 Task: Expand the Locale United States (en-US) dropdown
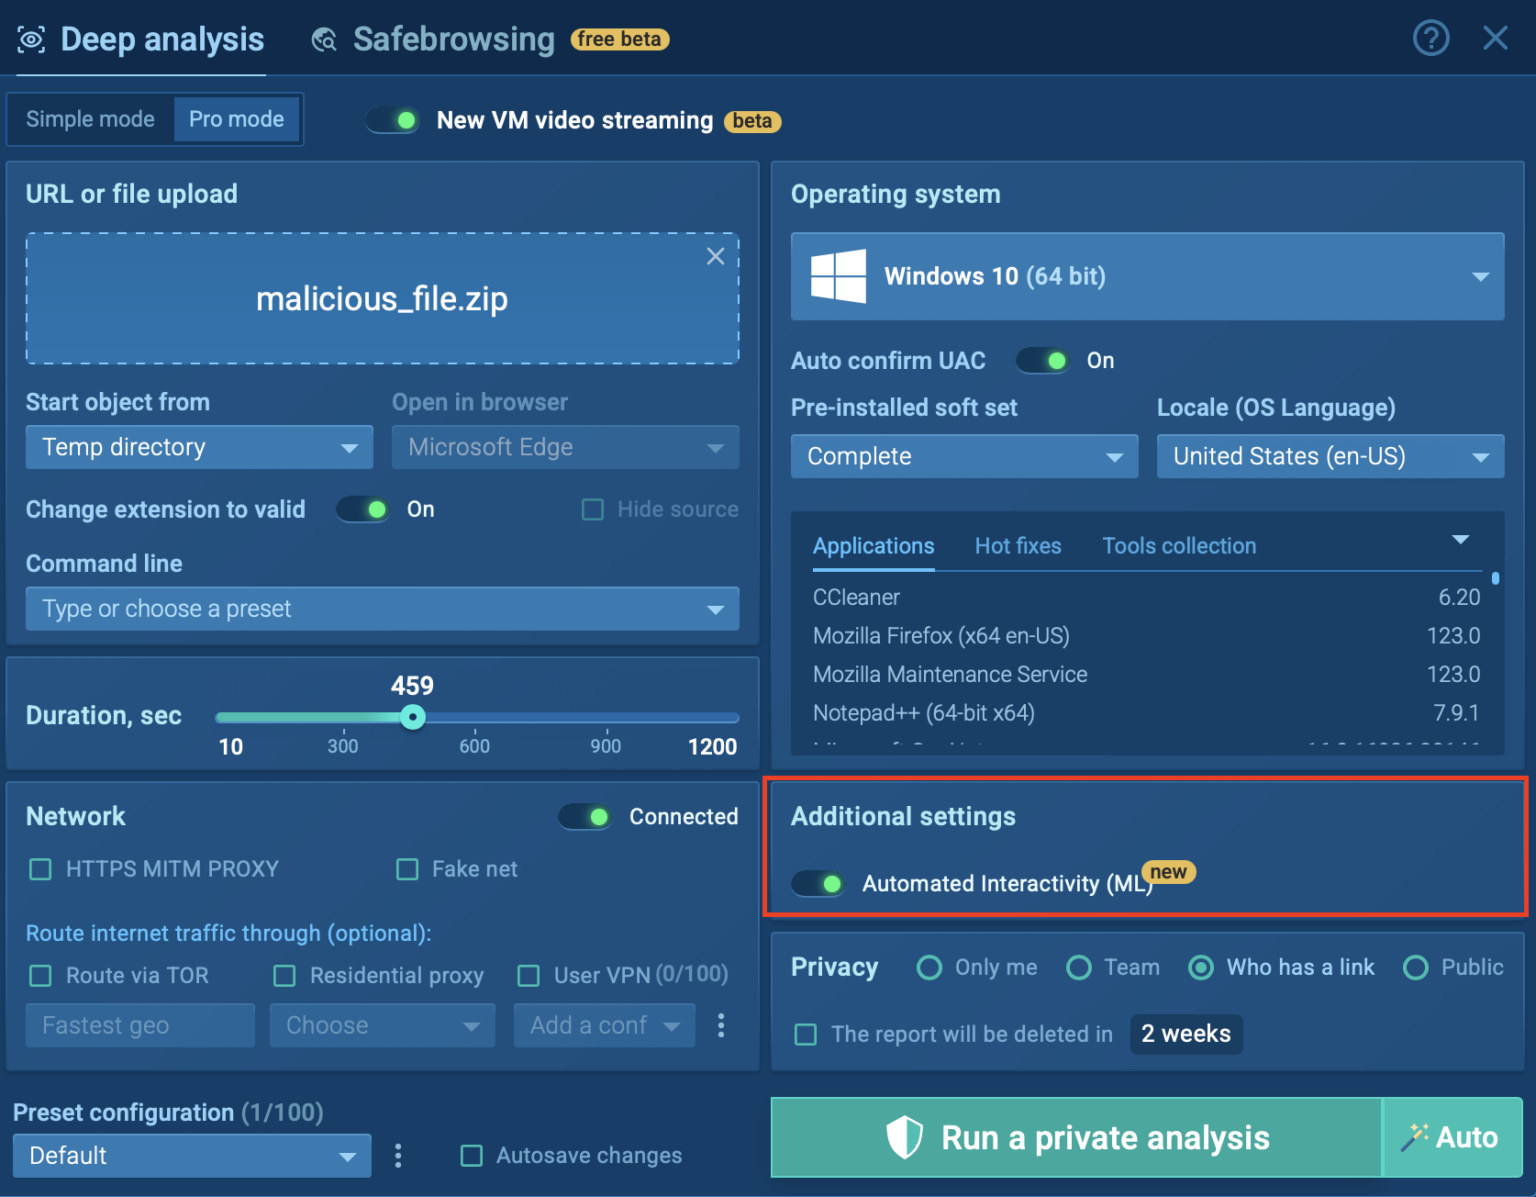(x=1329, y=457)
